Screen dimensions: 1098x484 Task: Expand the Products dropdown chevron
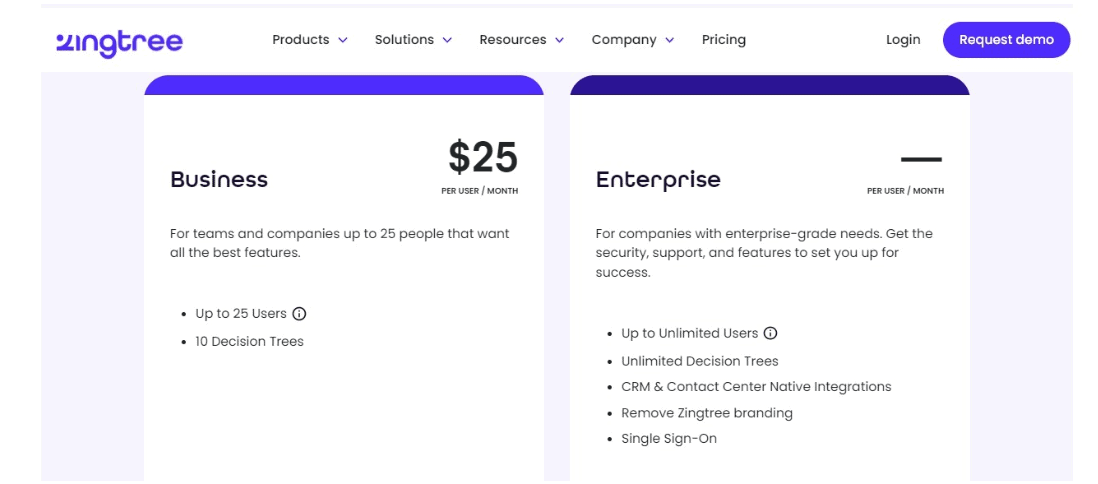pos(342,41)
